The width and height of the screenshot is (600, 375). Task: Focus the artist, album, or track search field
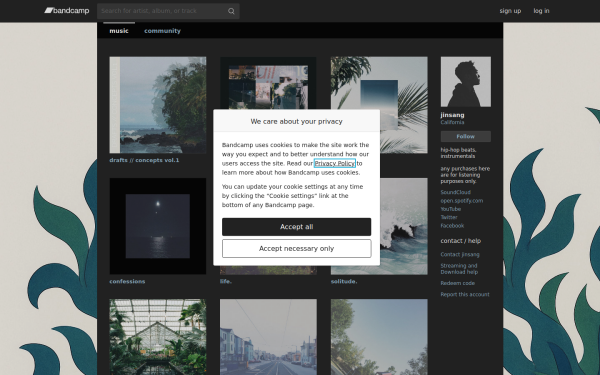pyautogui.click(x=168, y=11)
